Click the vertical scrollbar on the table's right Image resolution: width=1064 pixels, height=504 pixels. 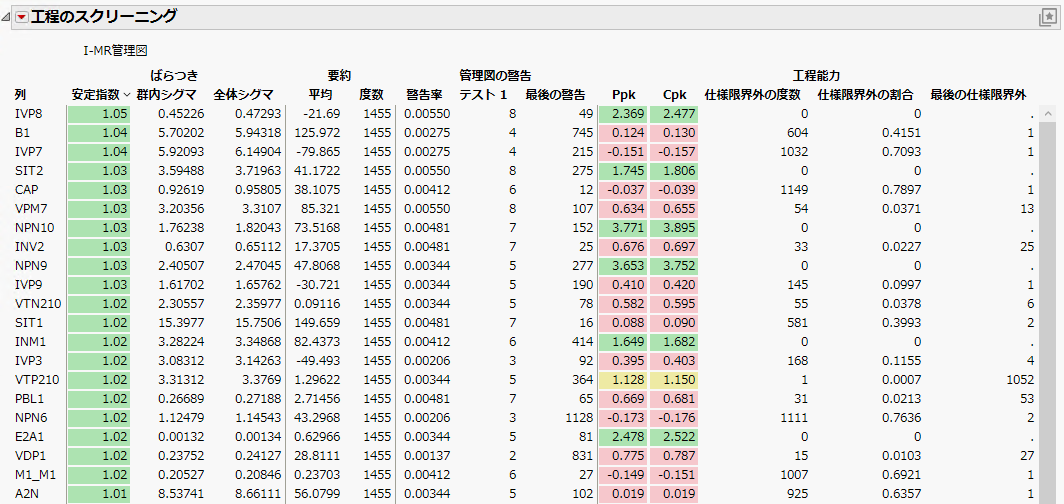tap(1047, 300)
